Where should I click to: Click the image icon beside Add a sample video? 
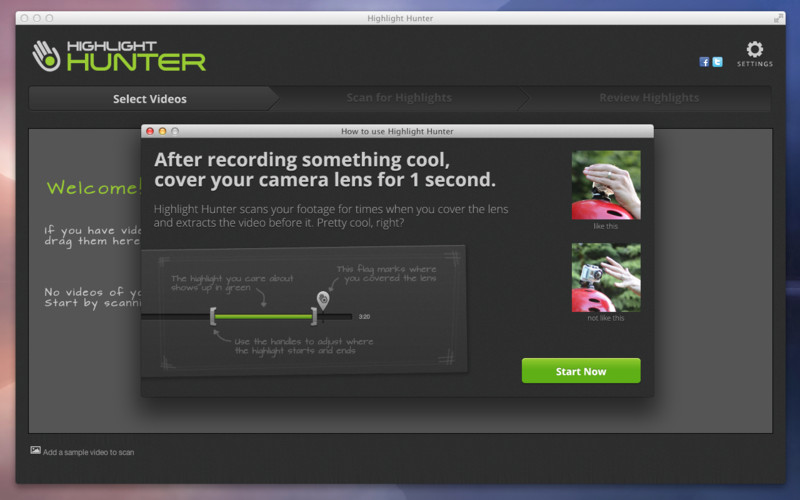pos(35,450)
